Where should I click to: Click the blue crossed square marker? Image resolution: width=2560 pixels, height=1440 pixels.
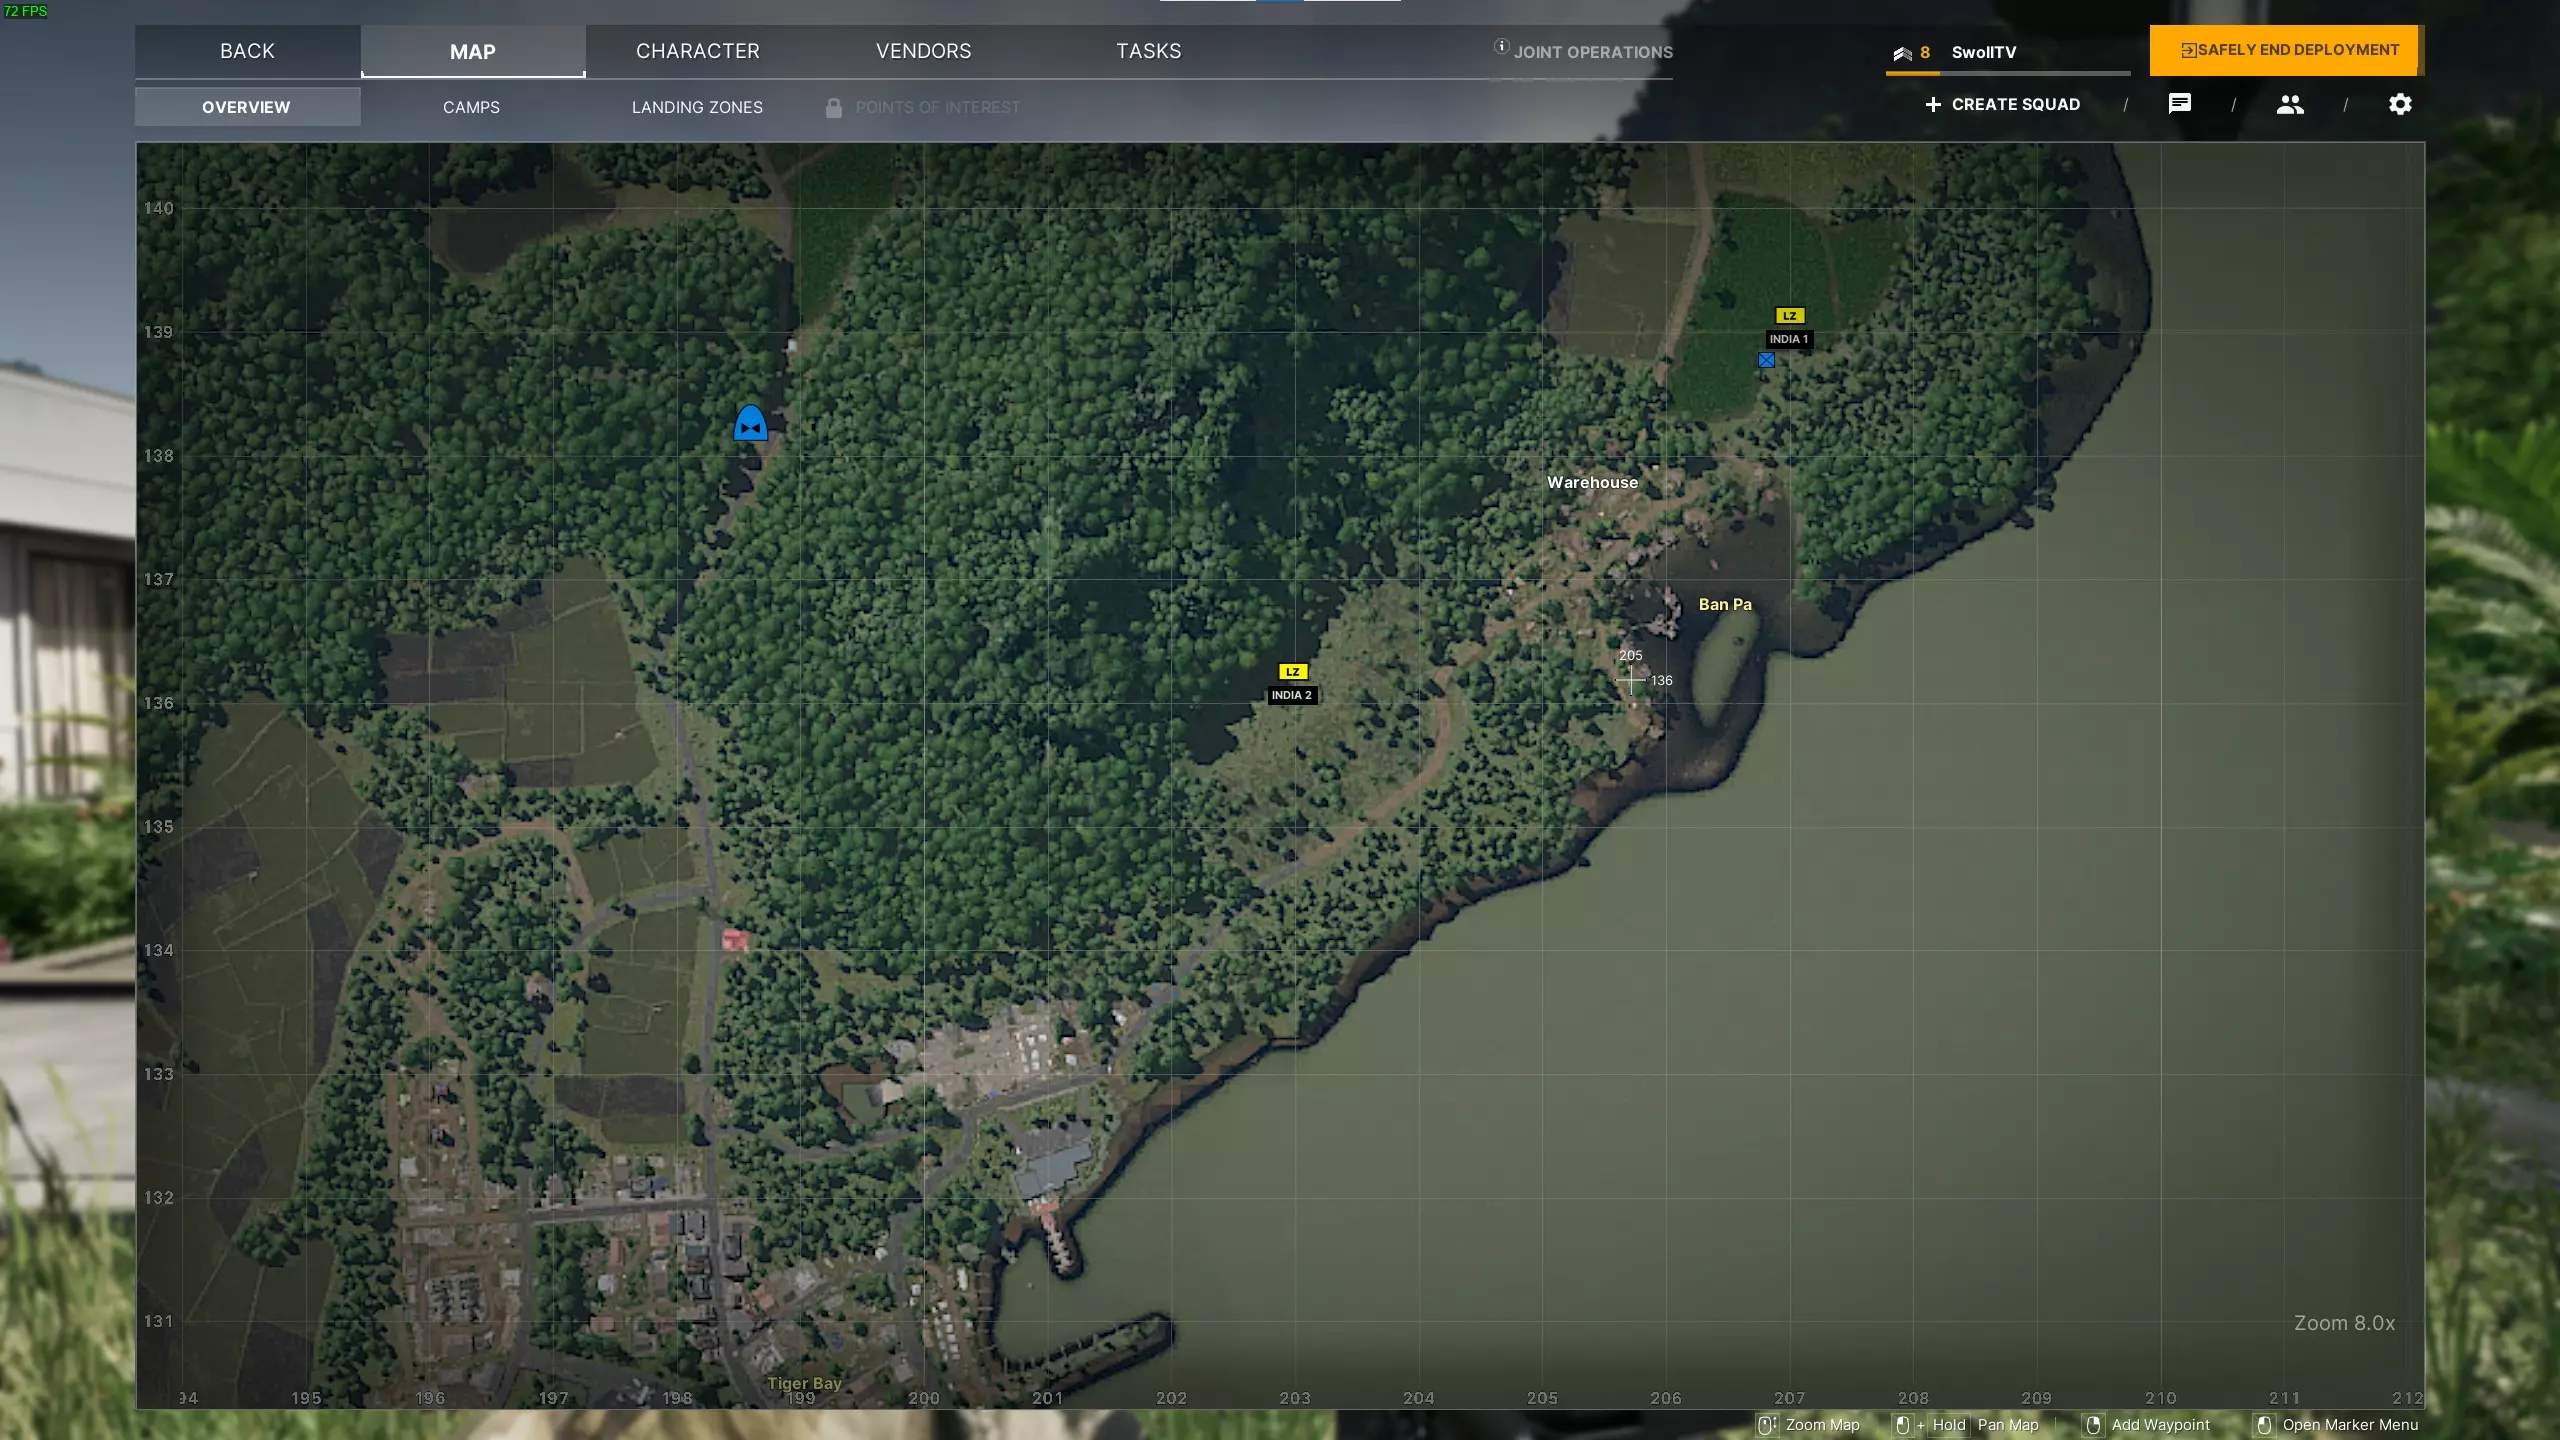[x=1766, y=360]
